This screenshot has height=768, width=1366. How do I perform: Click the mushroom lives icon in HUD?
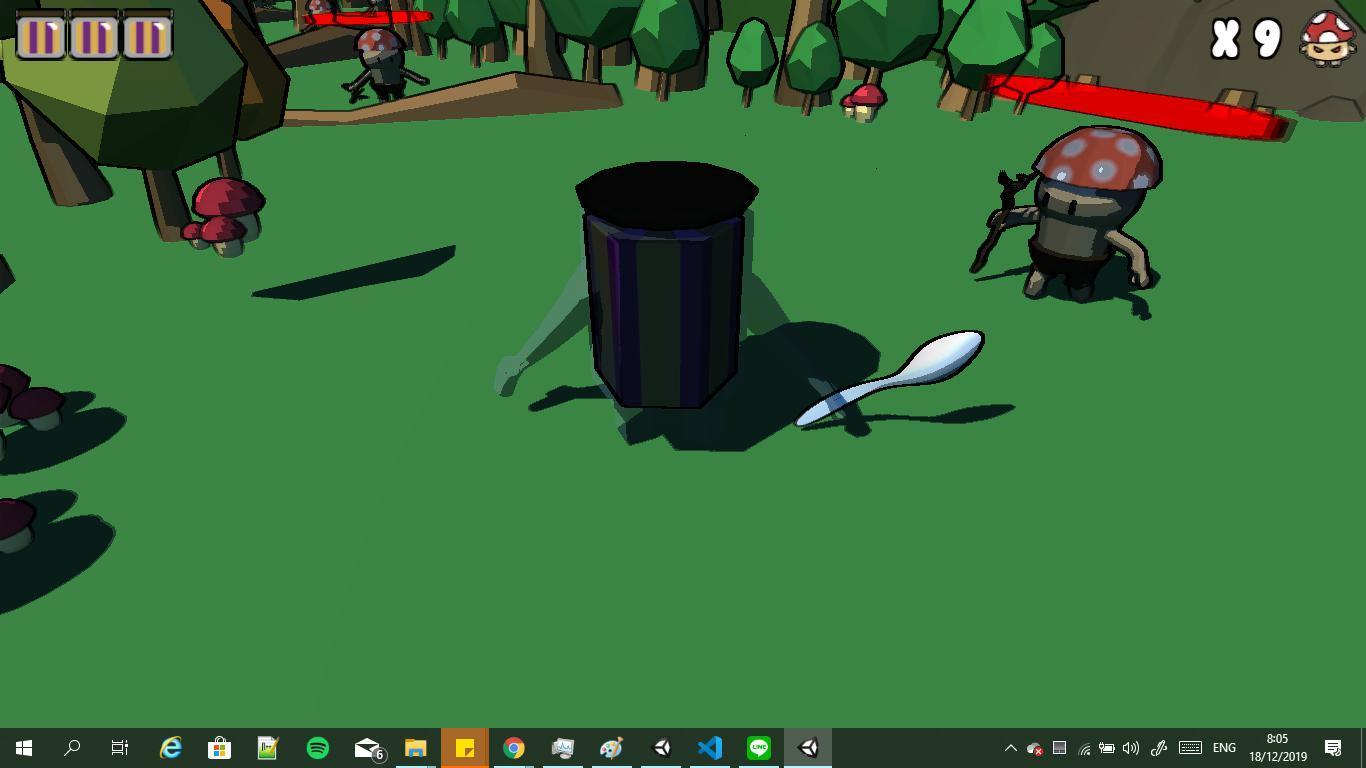point(1328,39)
